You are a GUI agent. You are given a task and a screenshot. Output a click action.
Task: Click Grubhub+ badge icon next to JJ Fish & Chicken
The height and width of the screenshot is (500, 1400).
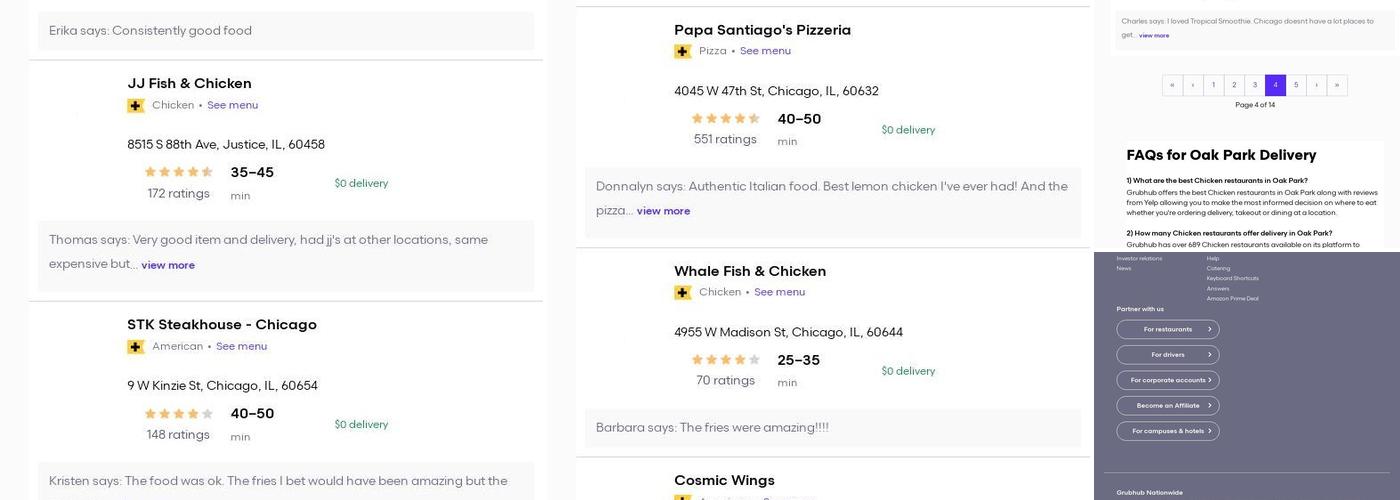coord(136,105)
